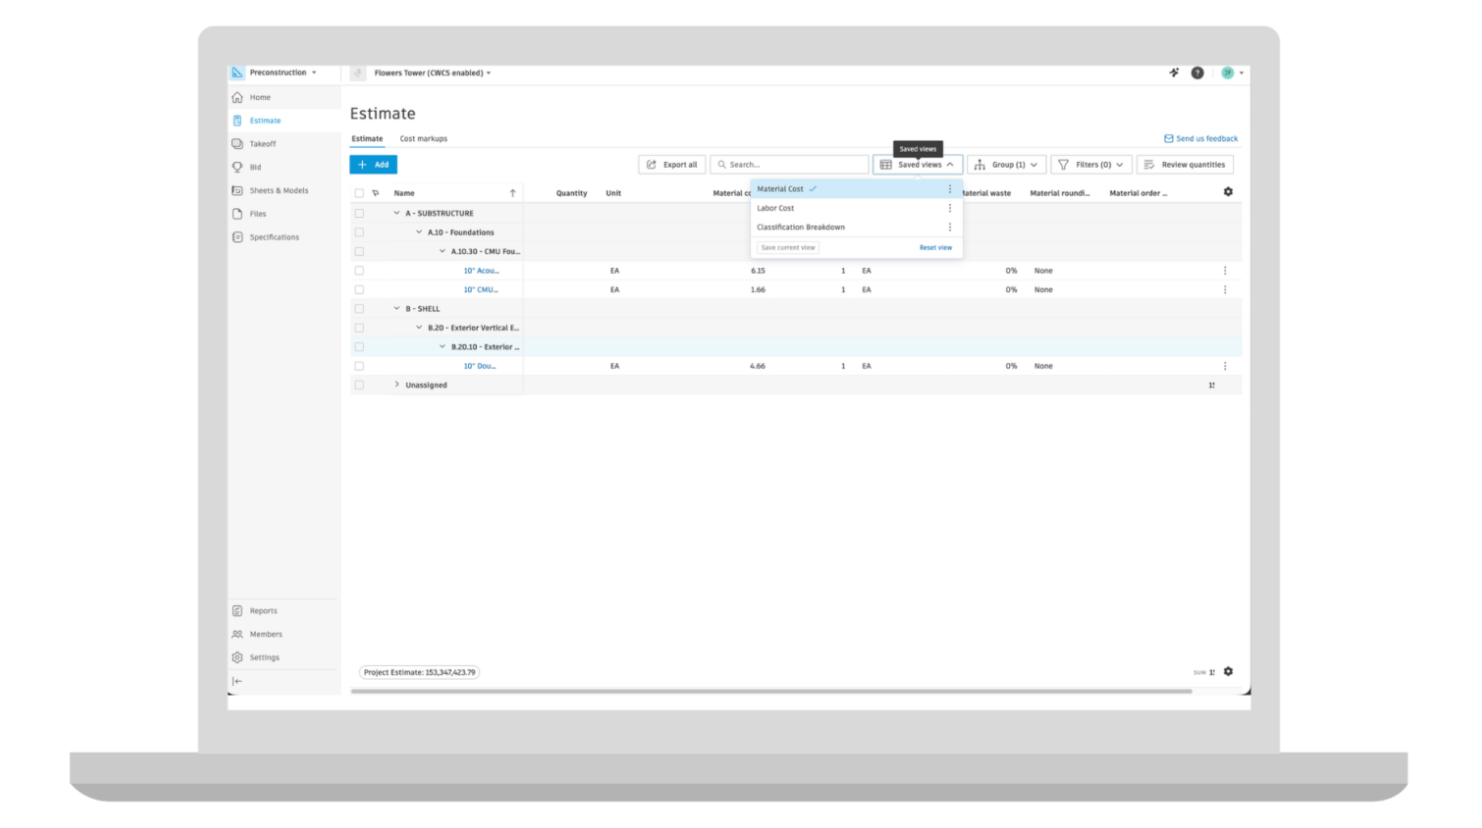Click Review quantities button
This screenshot has height=828, width=1482.
click(x=1185, y=165)
